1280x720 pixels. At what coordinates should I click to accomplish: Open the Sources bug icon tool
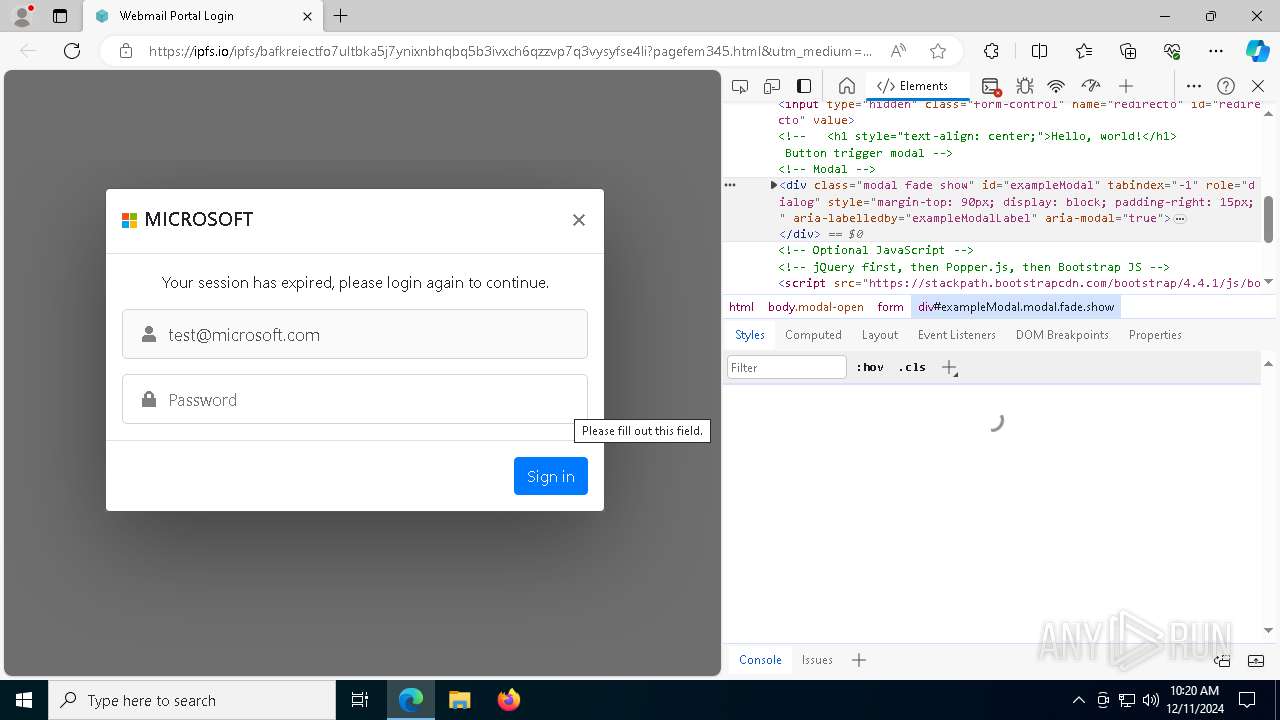[1024, 86]
